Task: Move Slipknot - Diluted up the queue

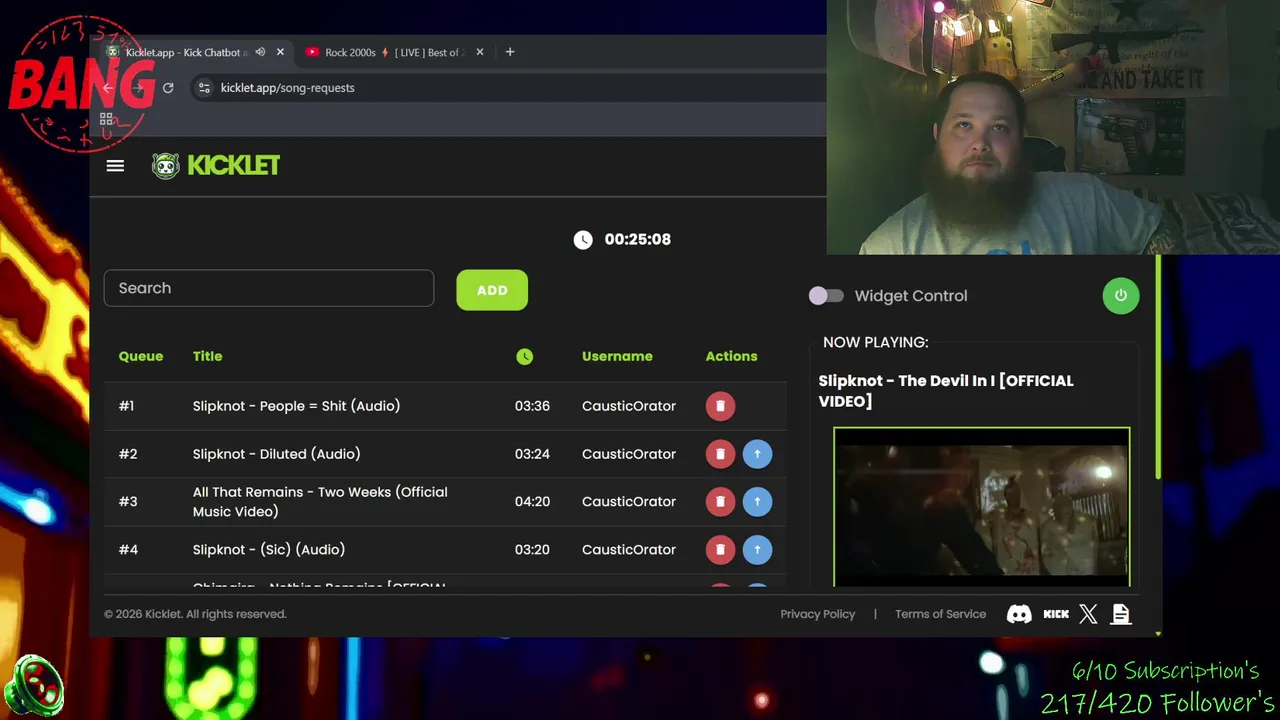Action: 757,454
